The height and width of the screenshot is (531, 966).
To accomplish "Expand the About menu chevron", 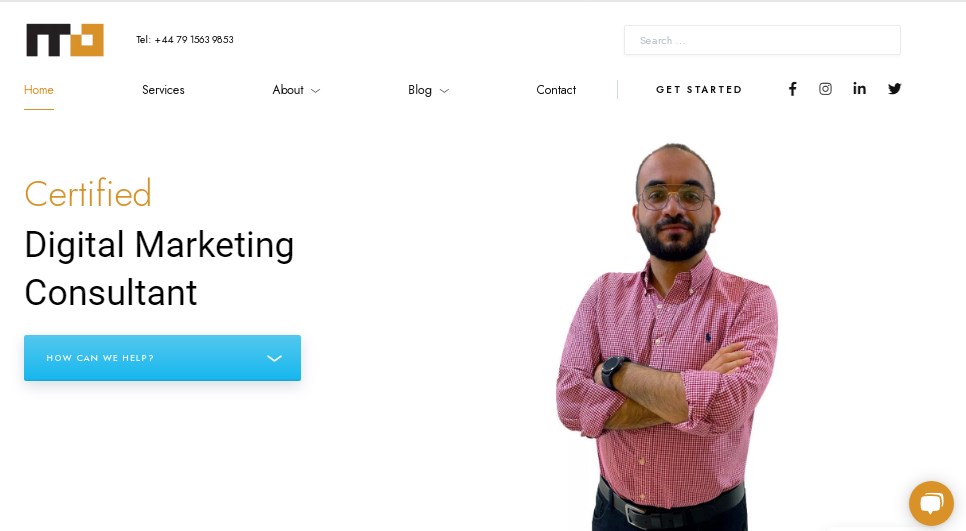I will (x=315, y=91).
